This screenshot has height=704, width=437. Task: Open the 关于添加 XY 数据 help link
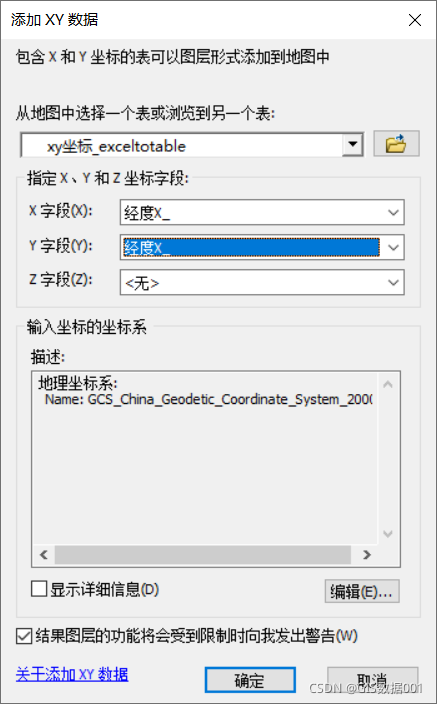click(72, 674)
